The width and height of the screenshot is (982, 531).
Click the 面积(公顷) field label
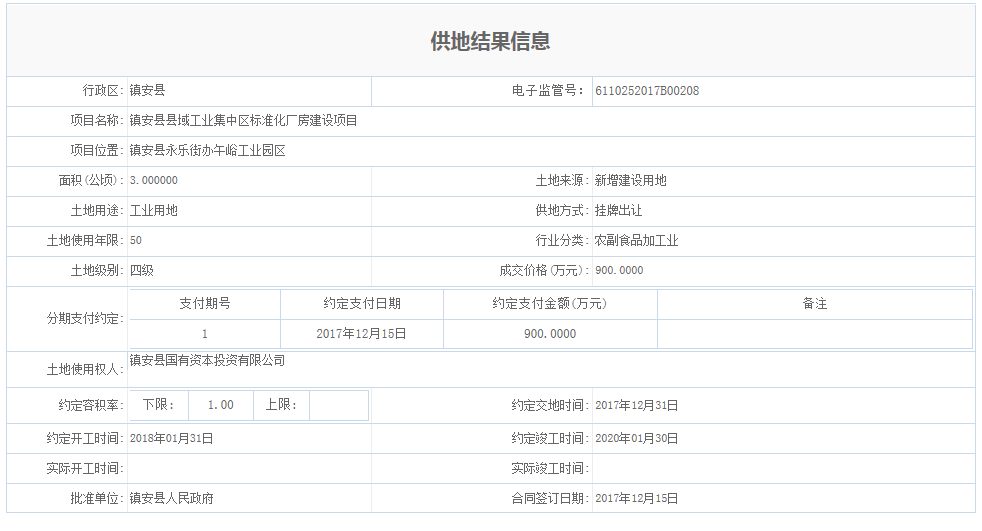(x=91, y=180)
